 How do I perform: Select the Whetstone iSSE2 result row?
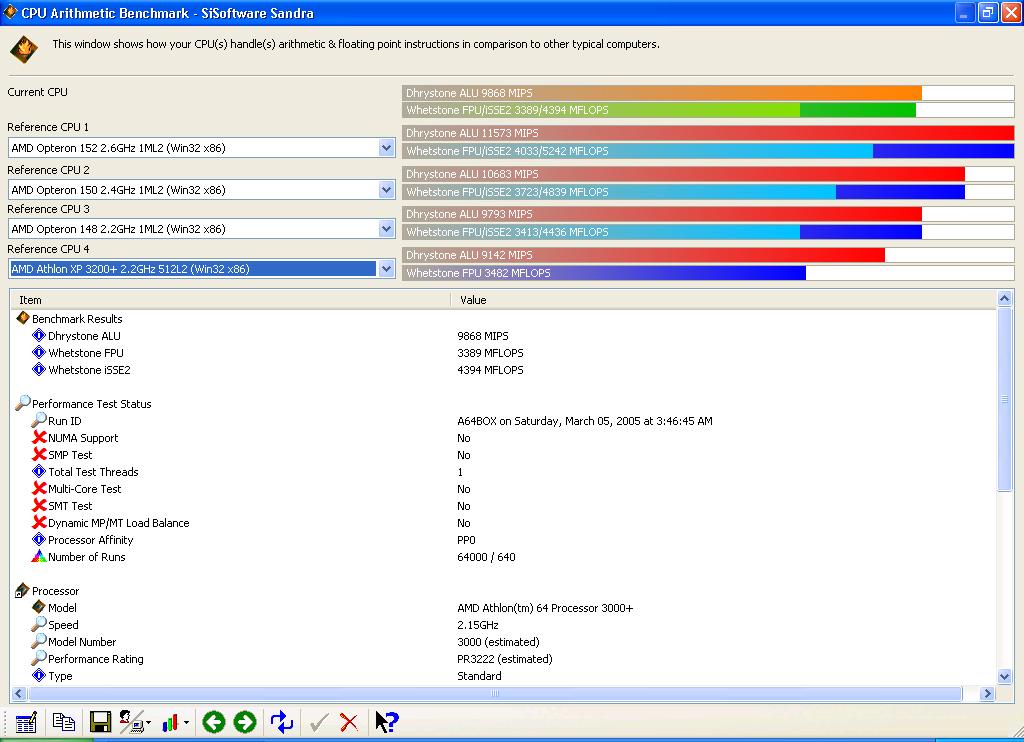point(503,370)
